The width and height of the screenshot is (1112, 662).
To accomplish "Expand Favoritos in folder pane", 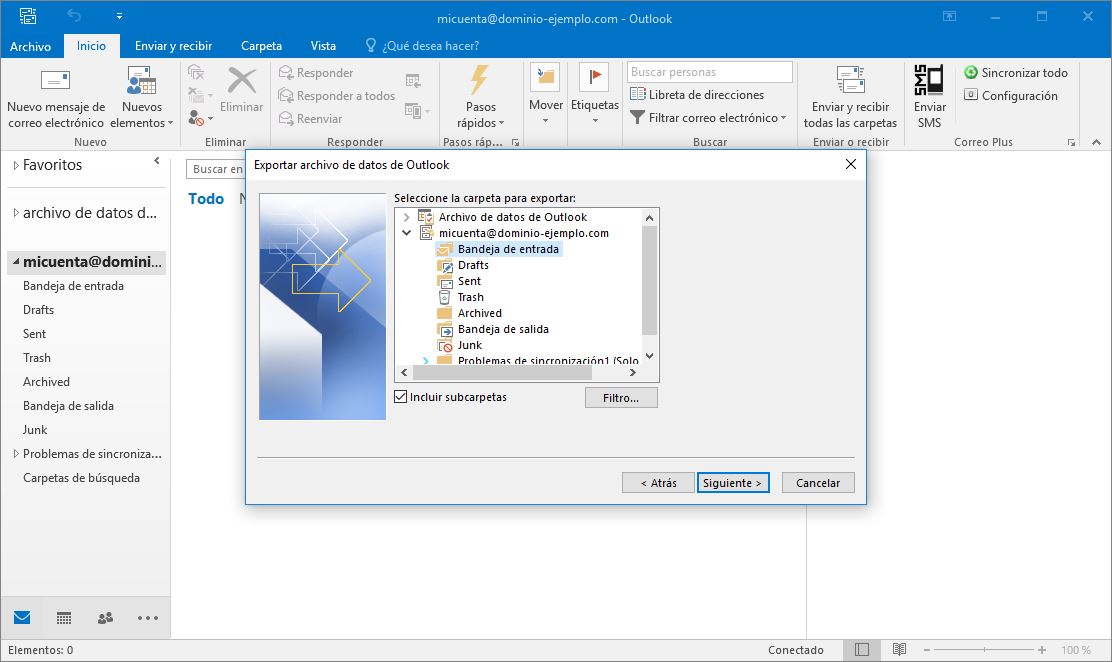I will point(16,165).
